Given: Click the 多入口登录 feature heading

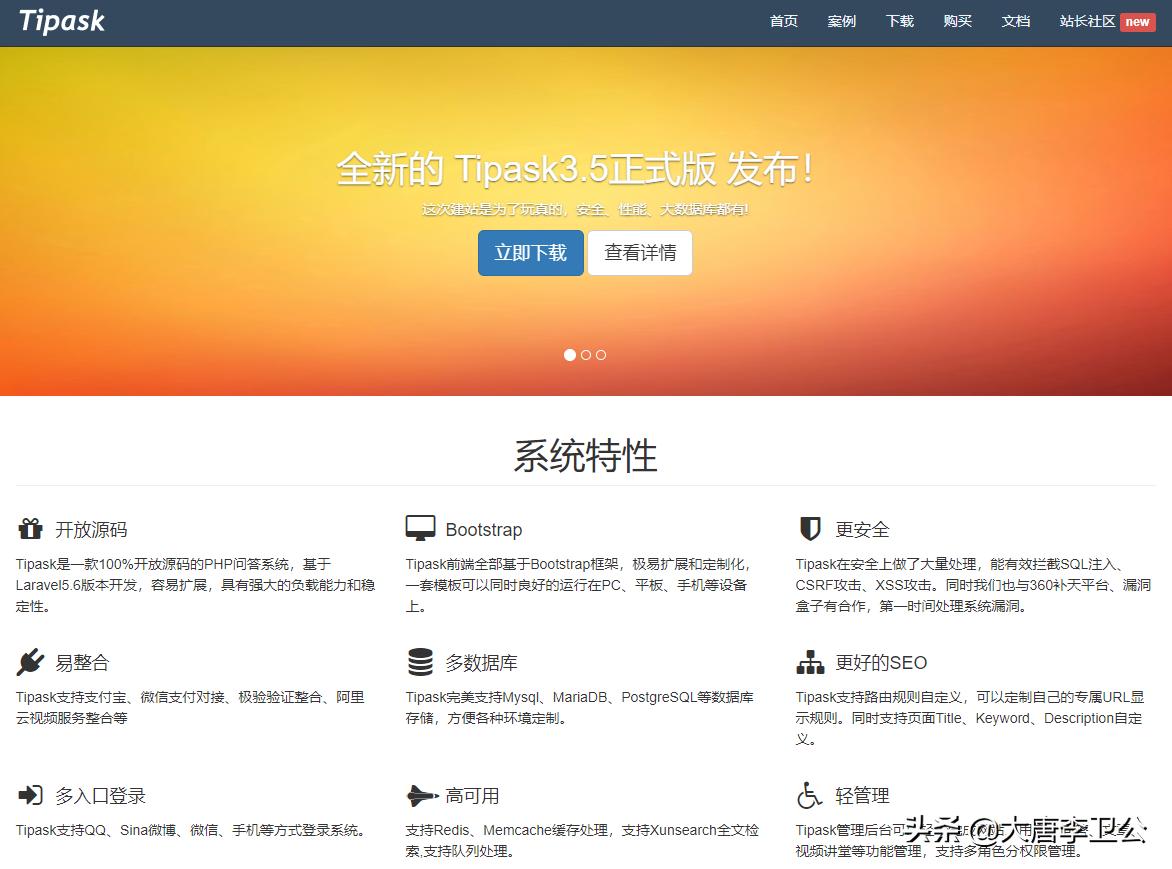Looking at the screenshot, I should (100, 796).
